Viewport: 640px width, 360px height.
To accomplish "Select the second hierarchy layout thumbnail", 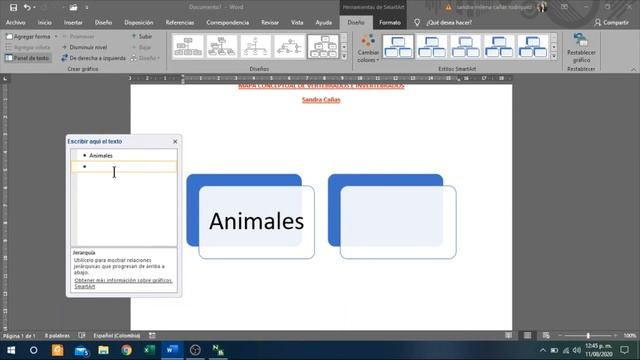I will pyautogui.click(x=222, y=47).
